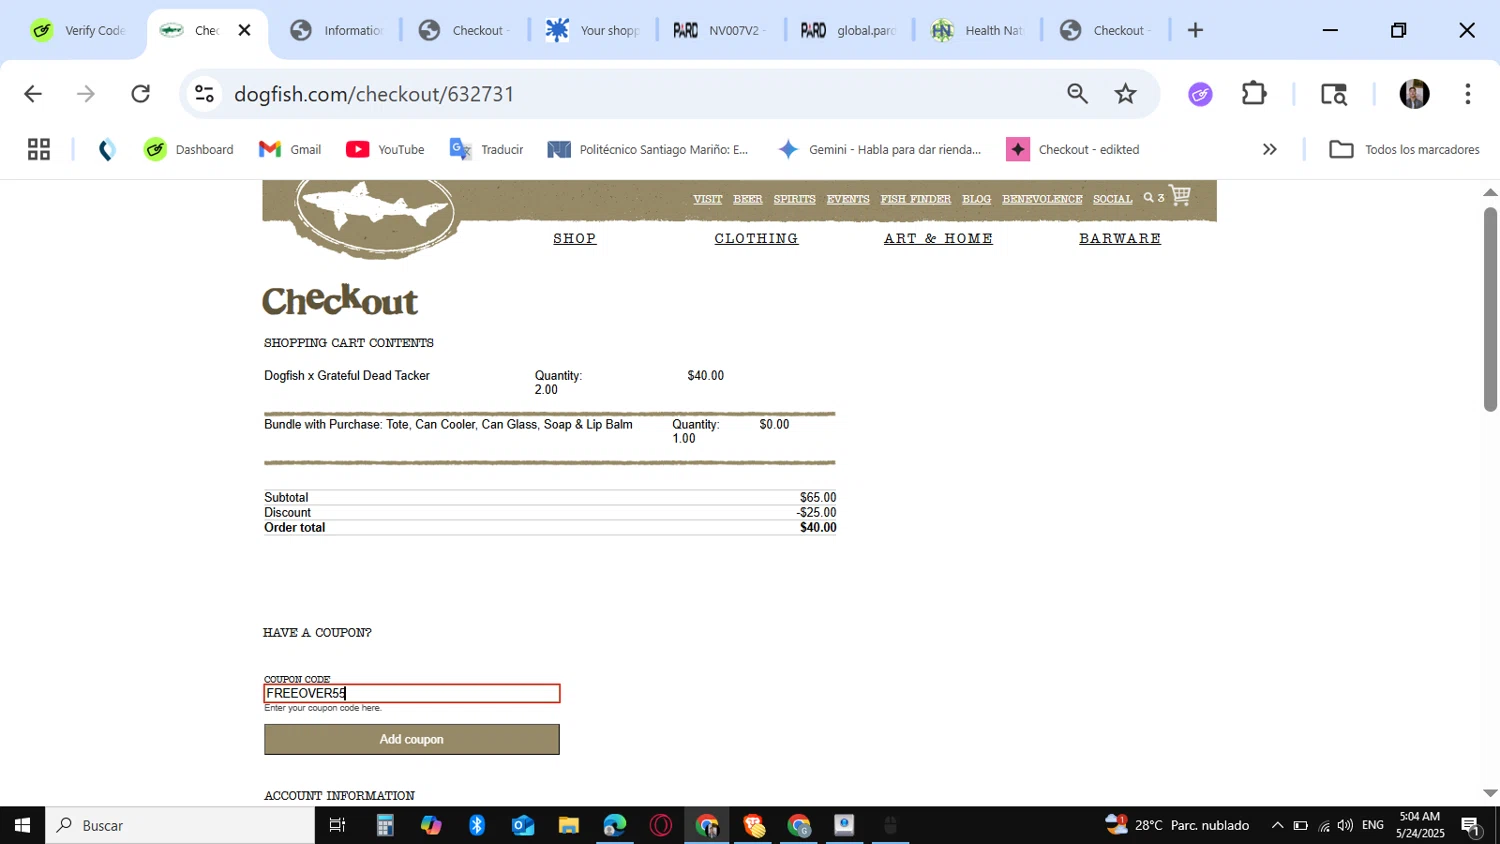Switch to the global.pard tab
This screenshot has width=1500, height=844.
tap(848, 30)
